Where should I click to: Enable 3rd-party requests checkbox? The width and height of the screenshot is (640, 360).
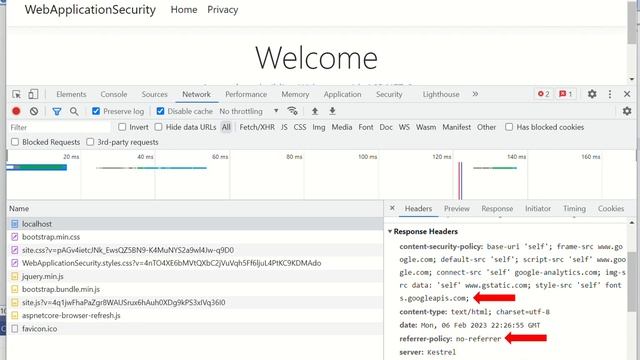(x=90, y=142)
